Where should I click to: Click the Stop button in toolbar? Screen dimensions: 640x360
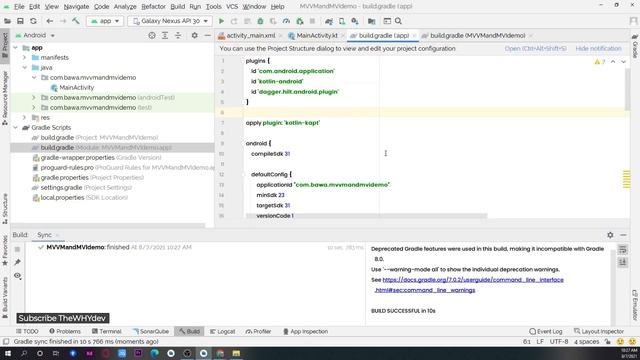312,21
